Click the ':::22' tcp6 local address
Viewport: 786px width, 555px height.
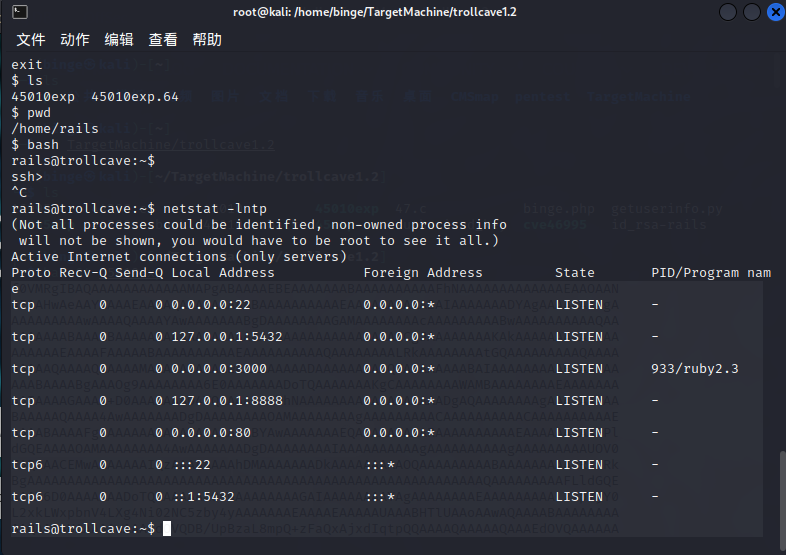click(x=192, y=465)
